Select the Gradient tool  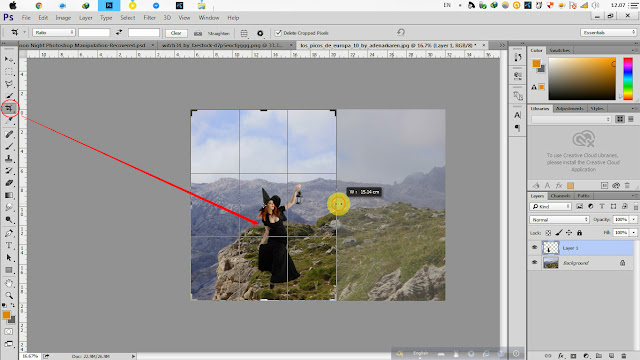tap(9, 196)
